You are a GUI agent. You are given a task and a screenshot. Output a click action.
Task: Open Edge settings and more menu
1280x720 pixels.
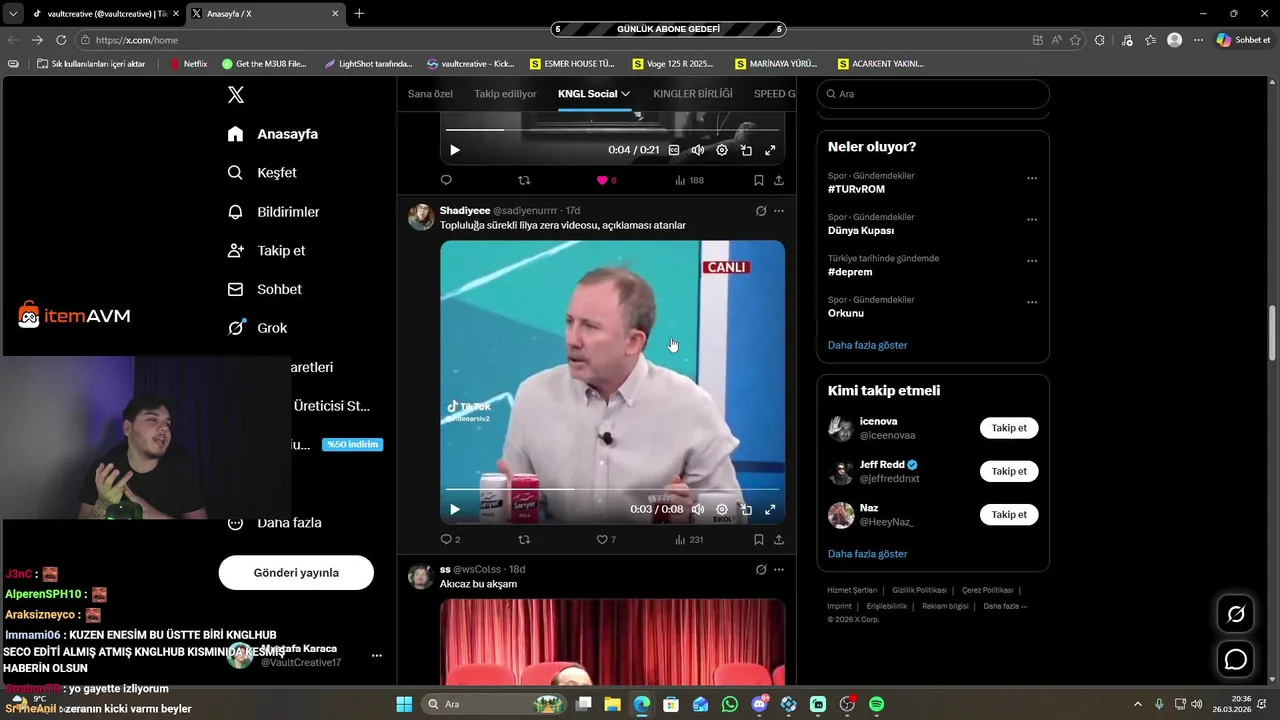point(1199,40)
